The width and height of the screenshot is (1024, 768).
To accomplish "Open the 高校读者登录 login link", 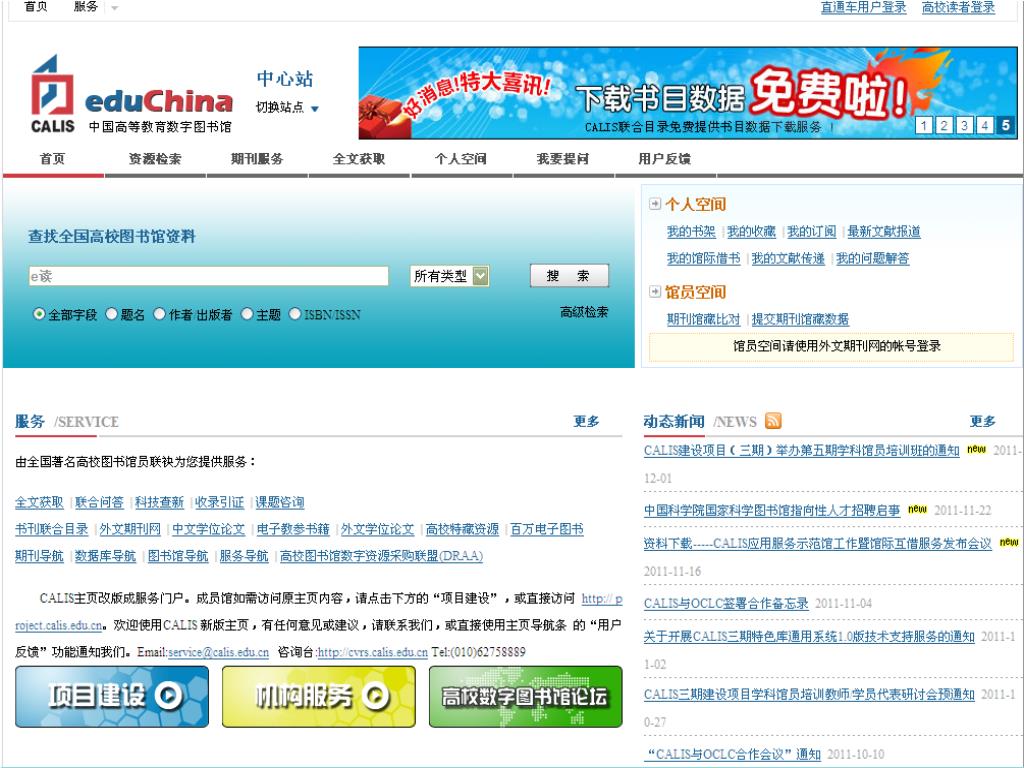I will click(958, 7).
